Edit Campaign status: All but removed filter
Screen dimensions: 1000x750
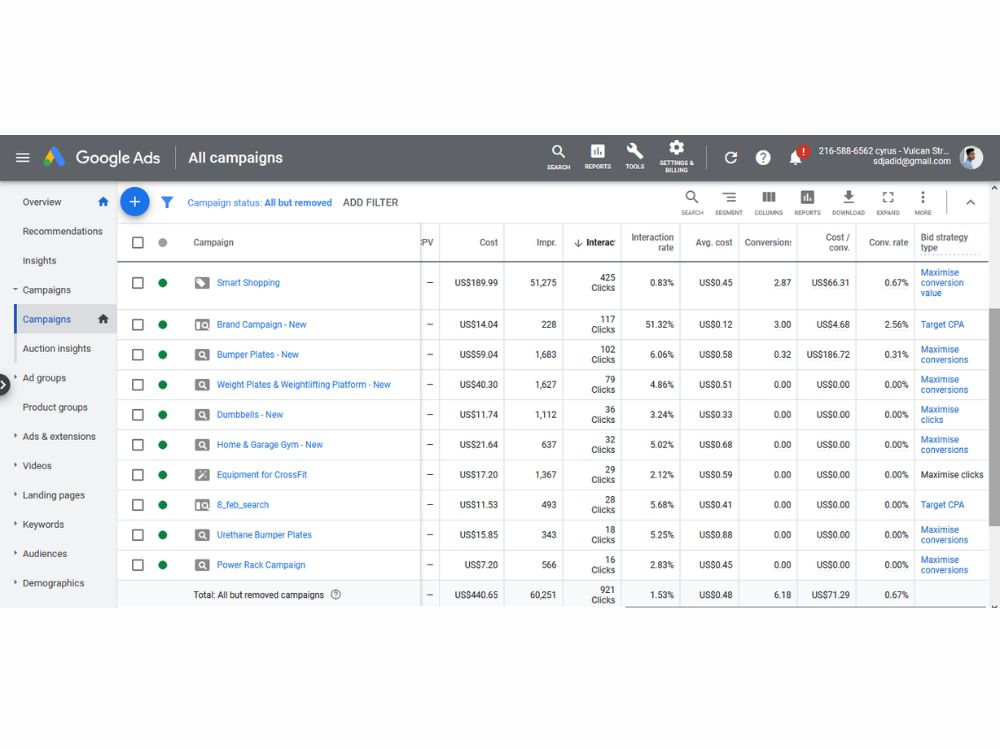pos(260,202)
